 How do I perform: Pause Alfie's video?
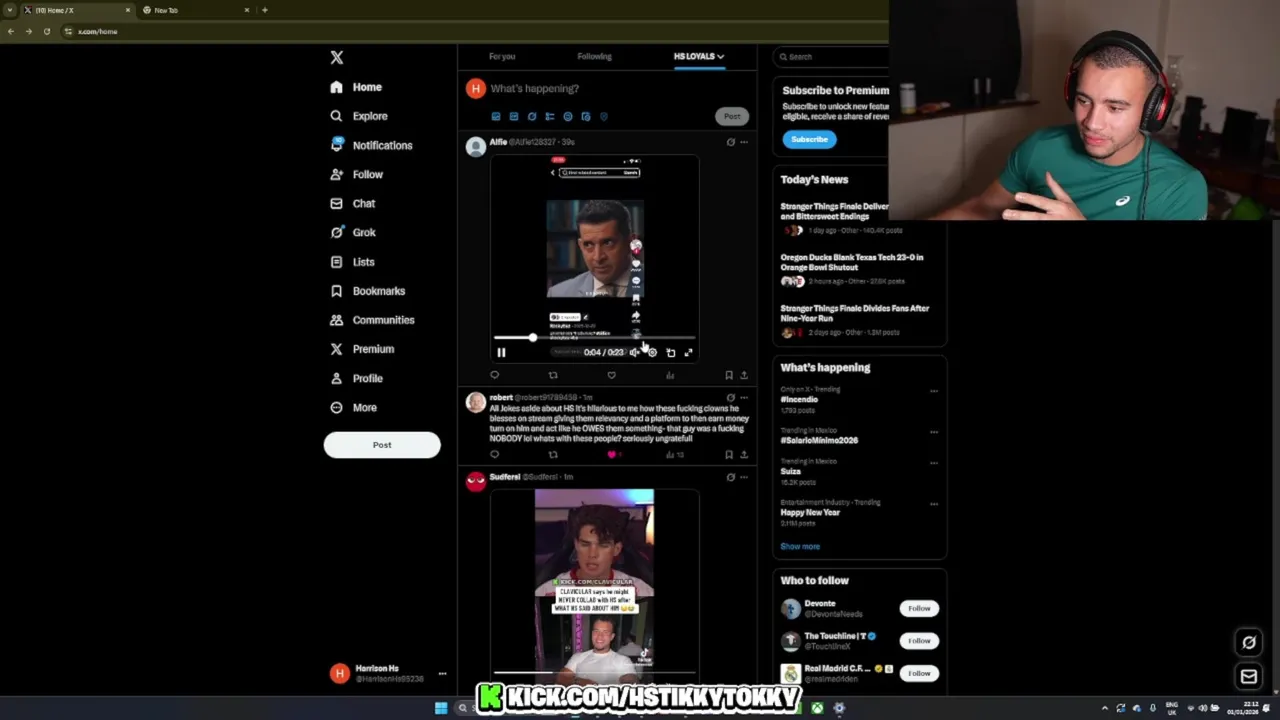pos(501,352)
